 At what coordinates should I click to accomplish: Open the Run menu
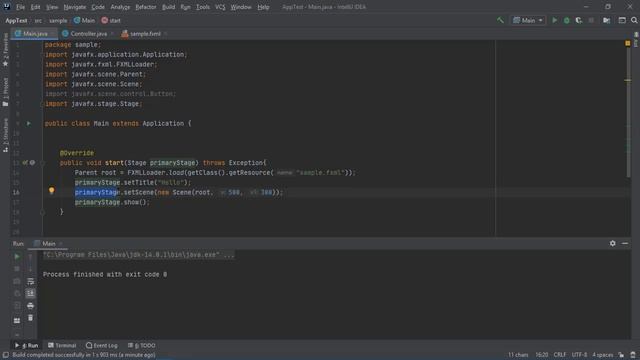[185, 7]
